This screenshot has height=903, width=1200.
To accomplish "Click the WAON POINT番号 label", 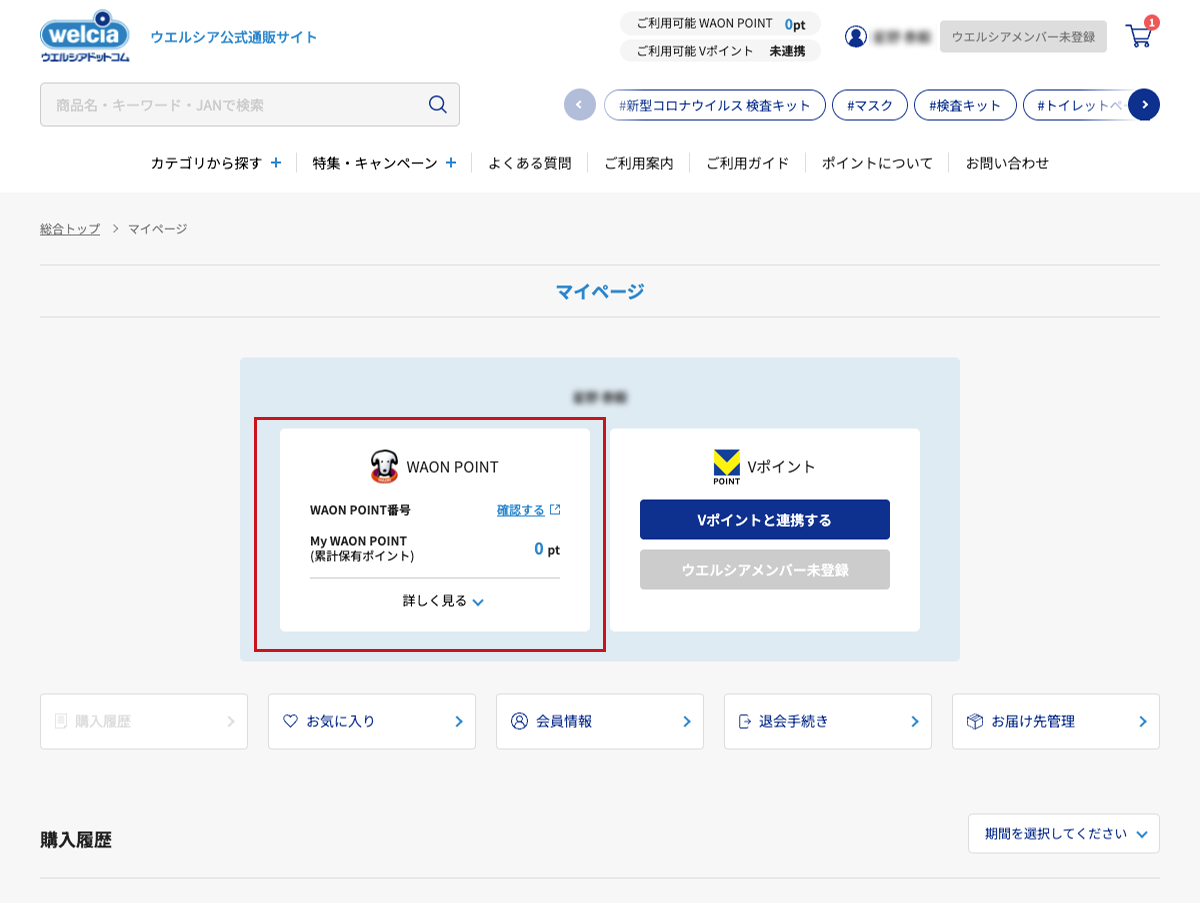I will (x=360, y=510).
